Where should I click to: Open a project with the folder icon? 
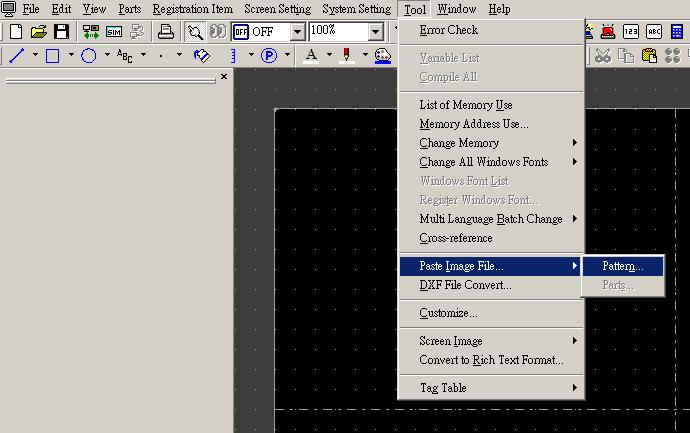39,32
